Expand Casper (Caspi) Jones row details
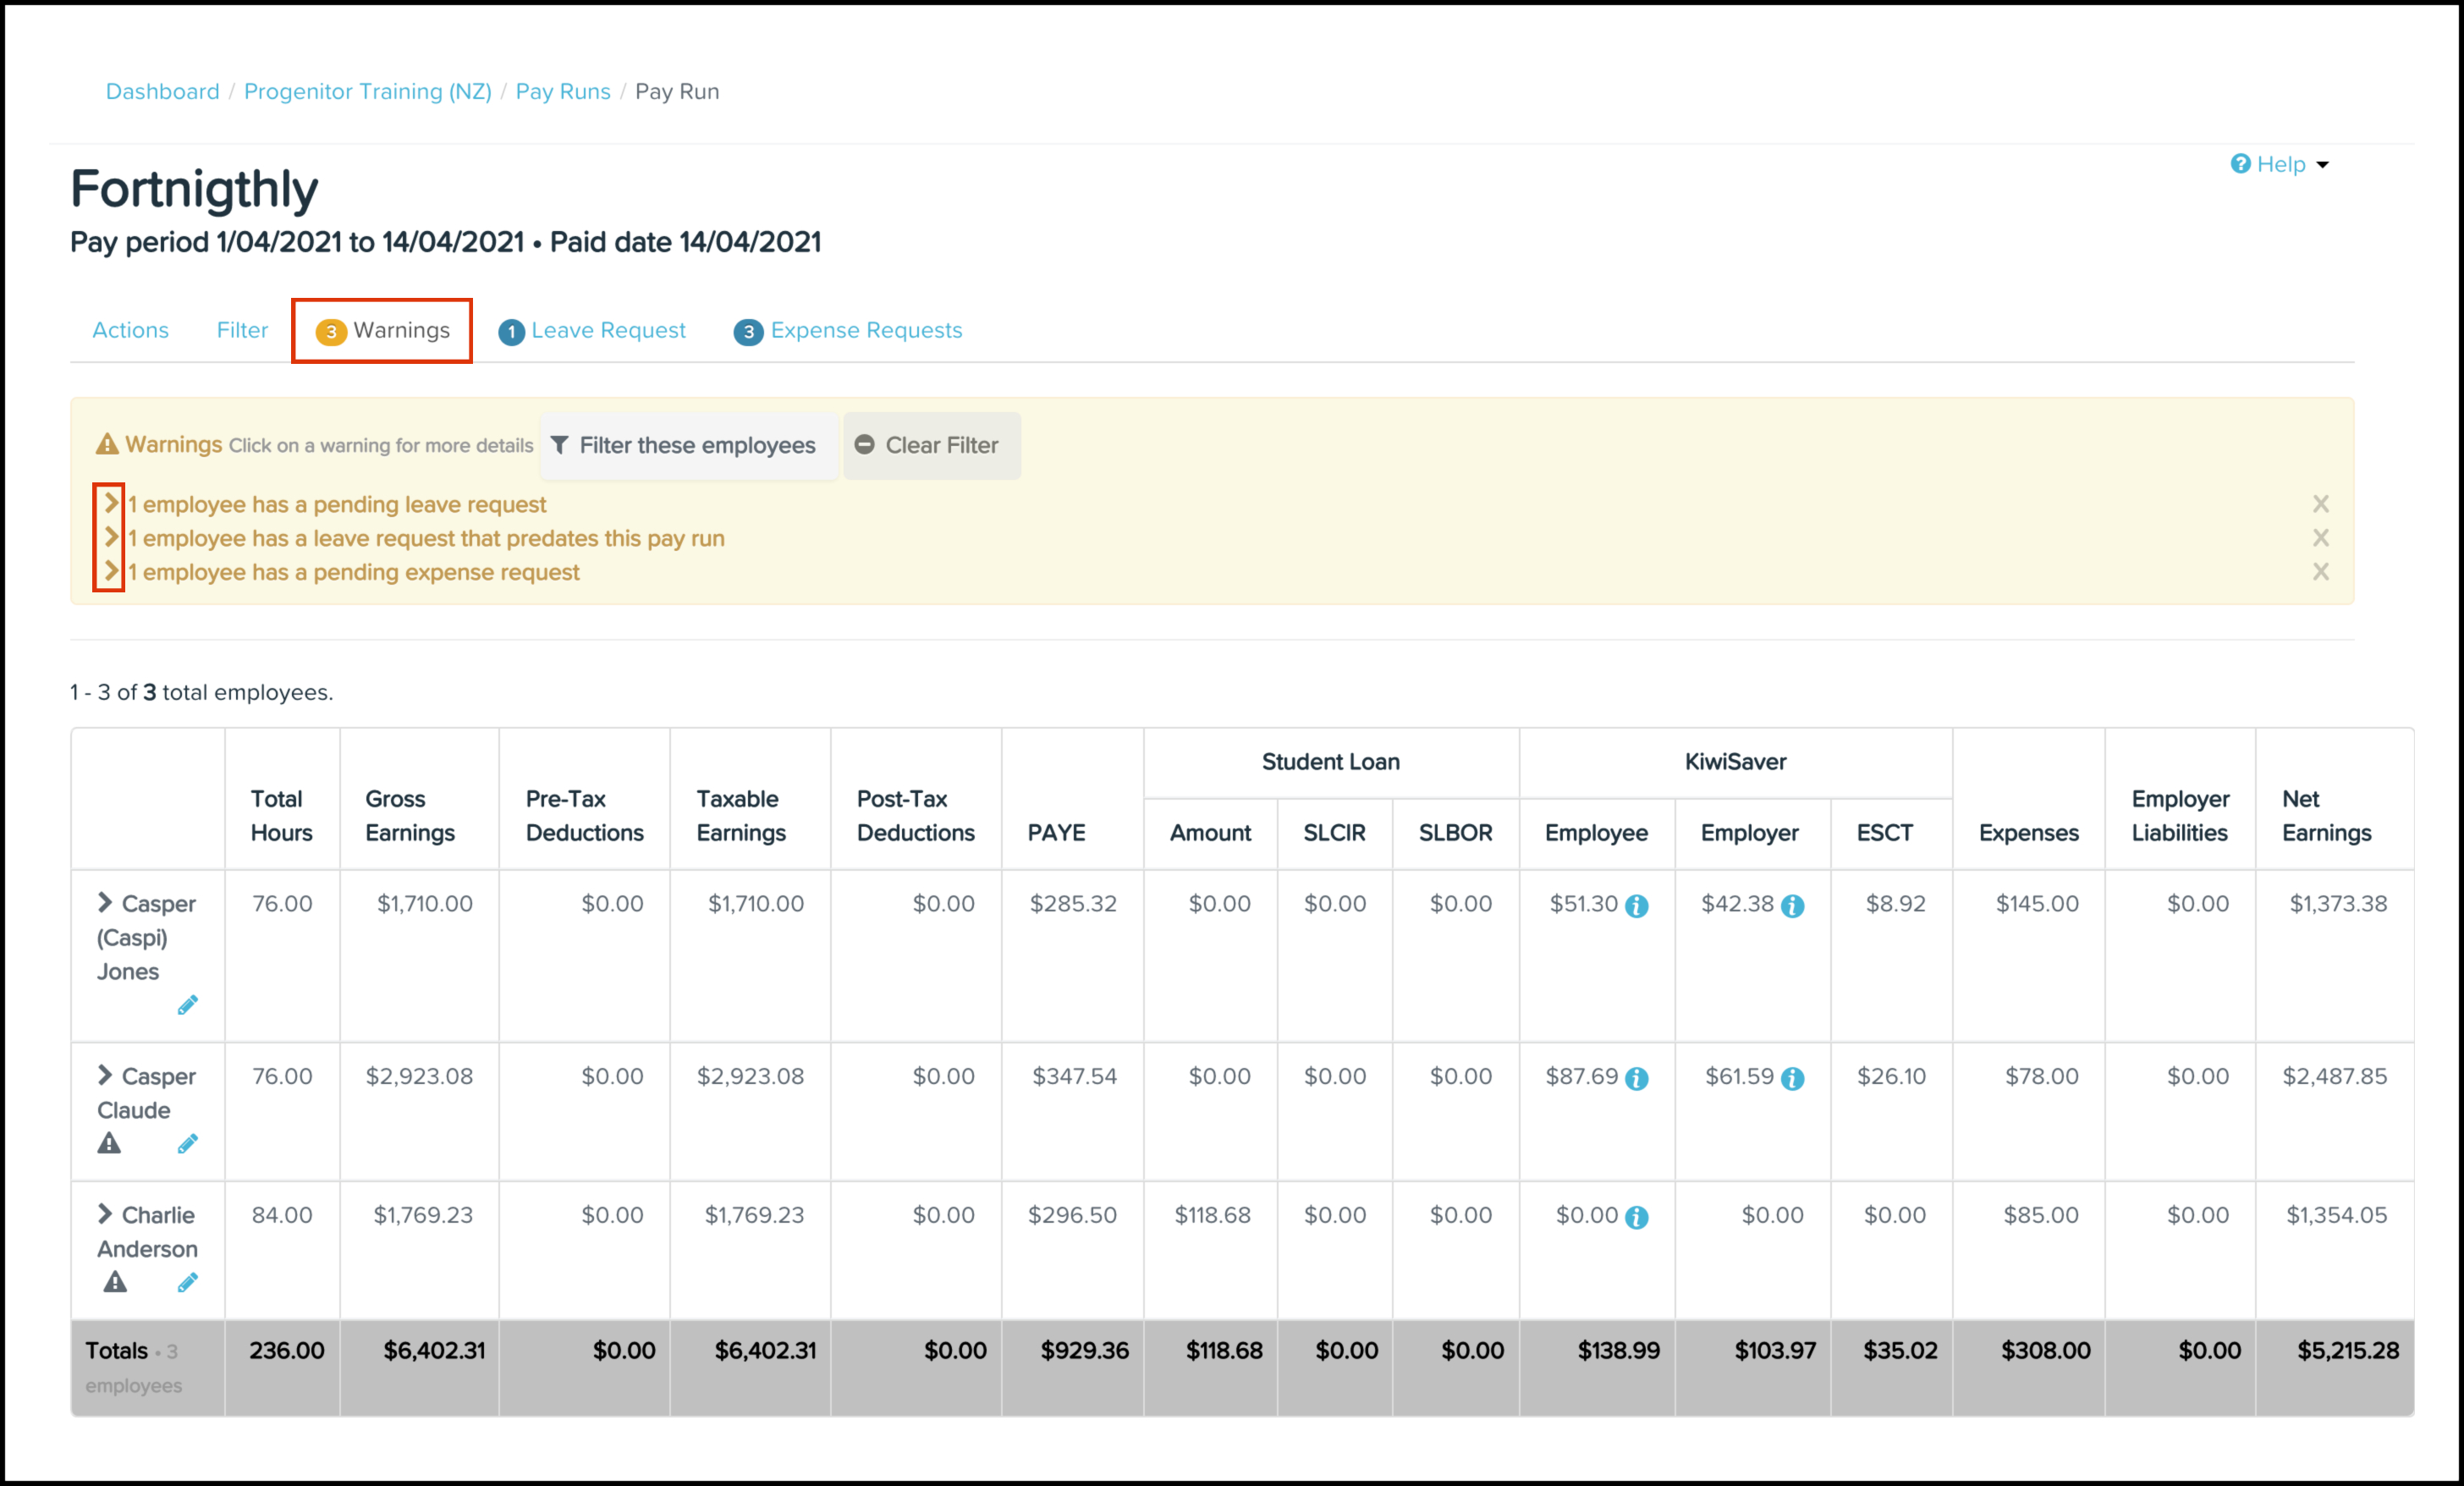This screenshot has height=1486, width=2464. [105, 903]
